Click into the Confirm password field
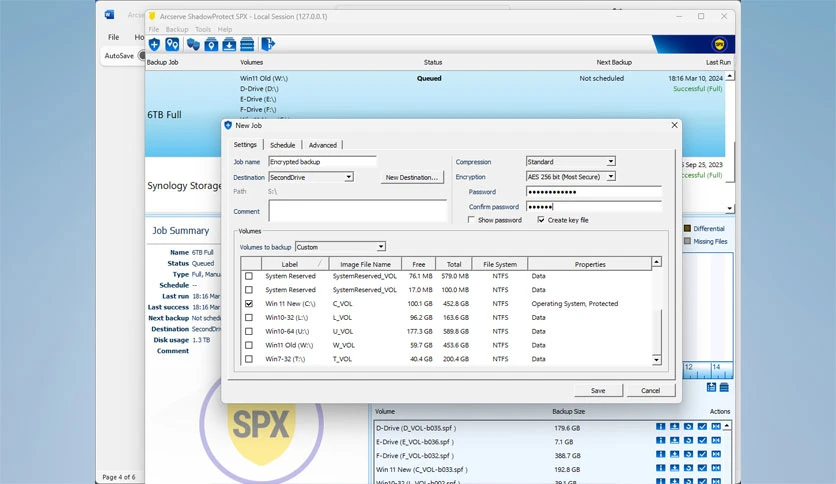The image size is (836, 484). (x=593, y=206)
